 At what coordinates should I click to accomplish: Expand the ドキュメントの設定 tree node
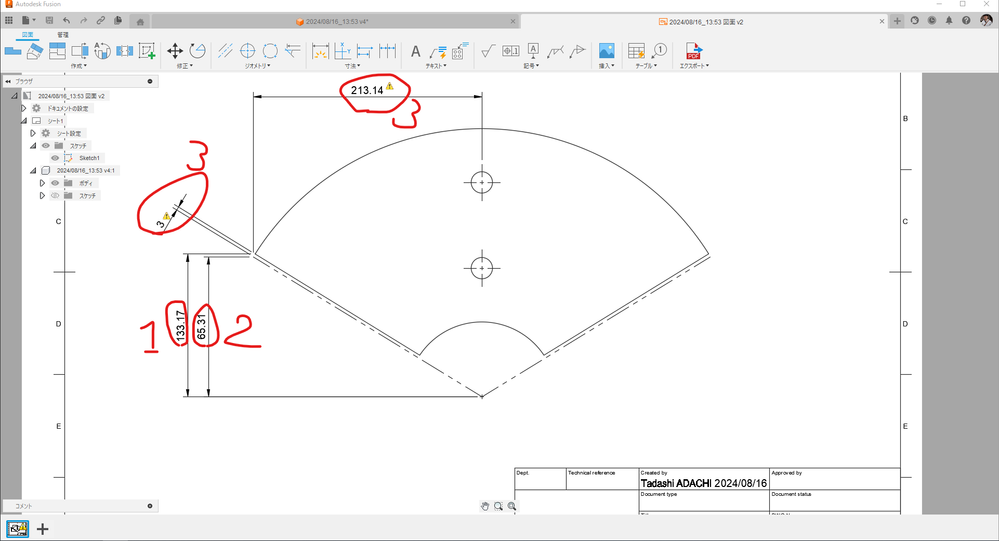pos(24,108)
